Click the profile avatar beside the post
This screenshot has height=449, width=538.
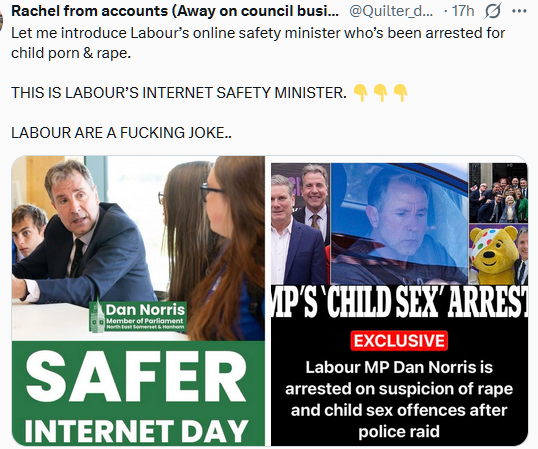click(1, 19)
